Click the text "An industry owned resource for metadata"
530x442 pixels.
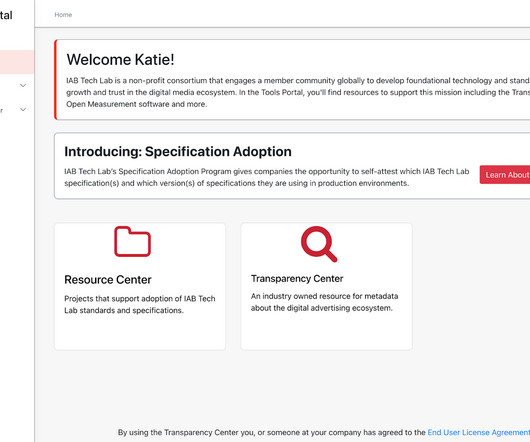point(324,296)
